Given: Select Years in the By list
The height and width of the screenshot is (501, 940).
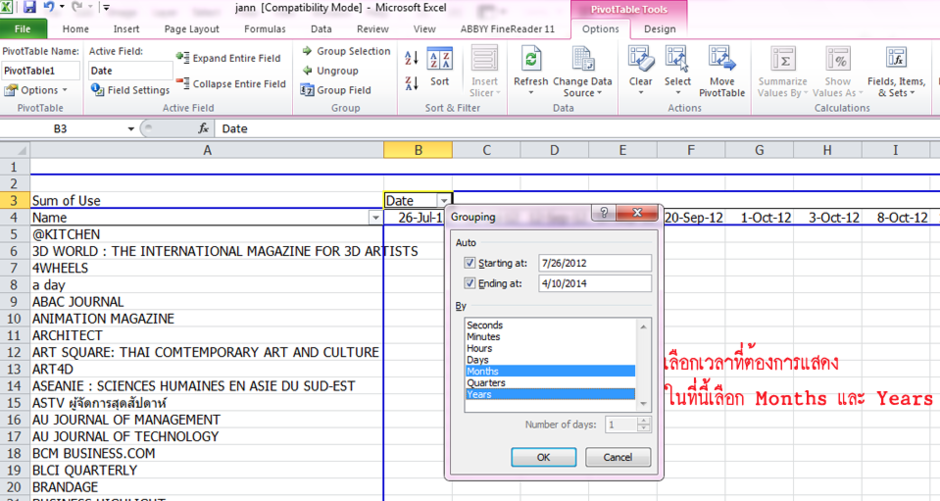Looking at the screenshot, I should coord(550,394).
